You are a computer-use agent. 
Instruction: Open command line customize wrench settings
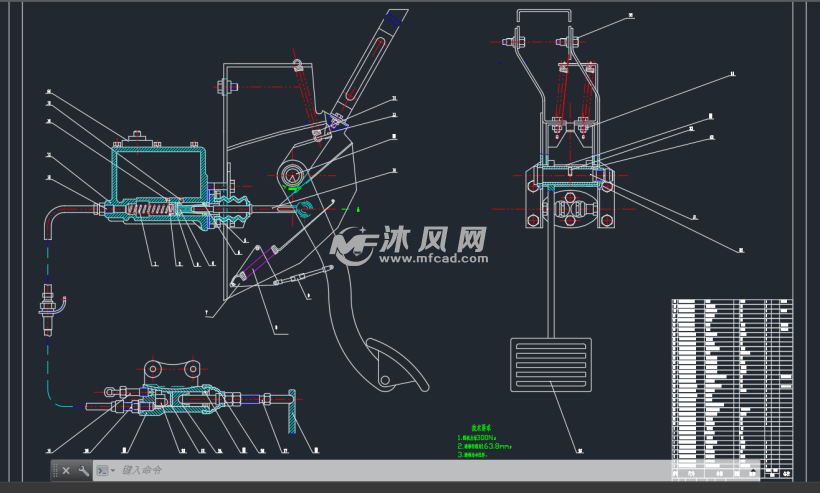84,470
